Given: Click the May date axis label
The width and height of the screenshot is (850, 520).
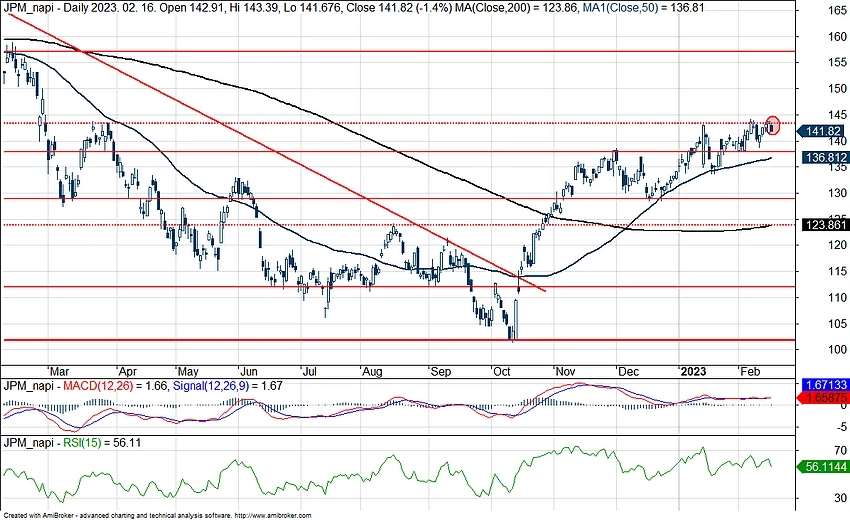Looking at the screenshot, I should (x=188, y=371).
